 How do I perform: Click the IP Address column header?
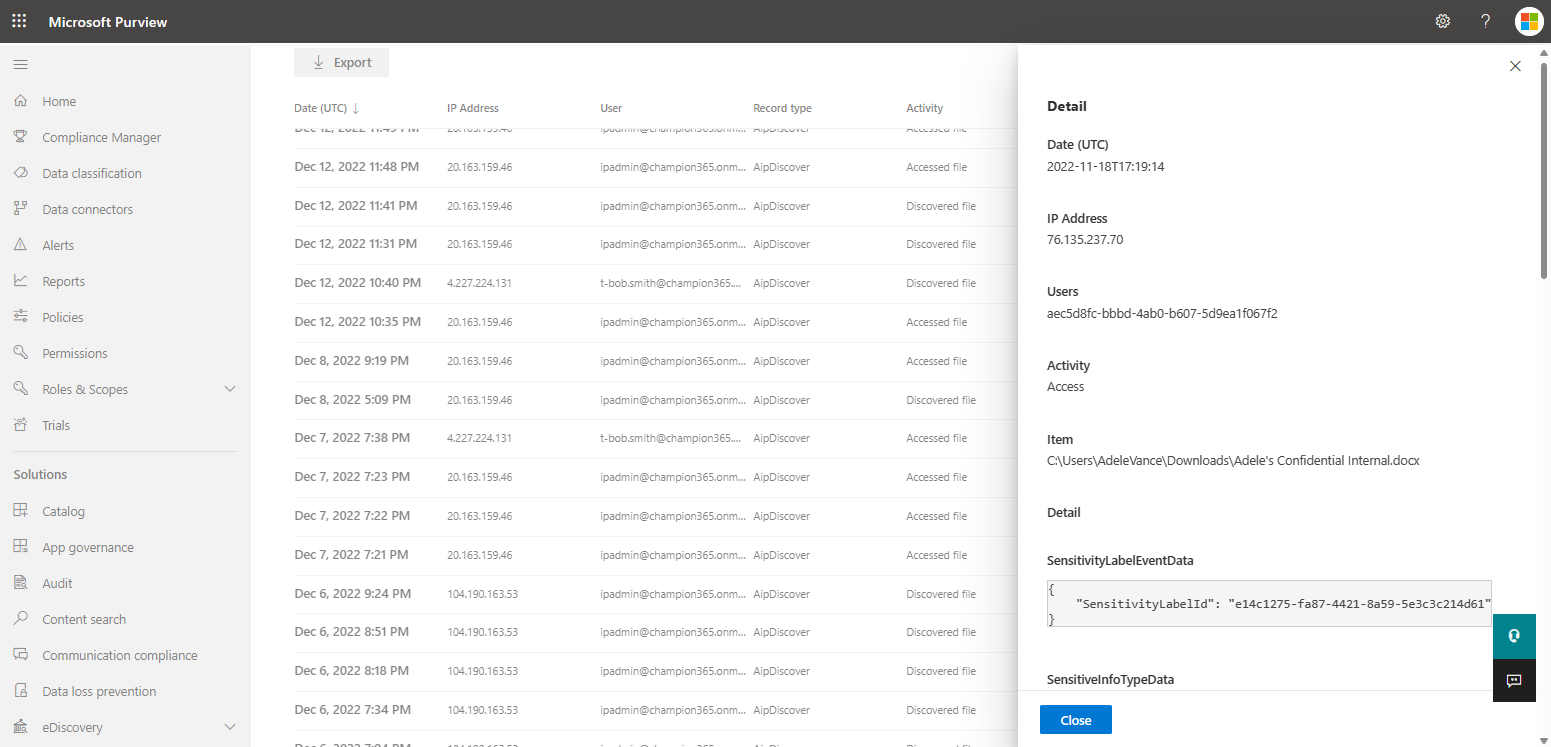click(x=473, y=108)
